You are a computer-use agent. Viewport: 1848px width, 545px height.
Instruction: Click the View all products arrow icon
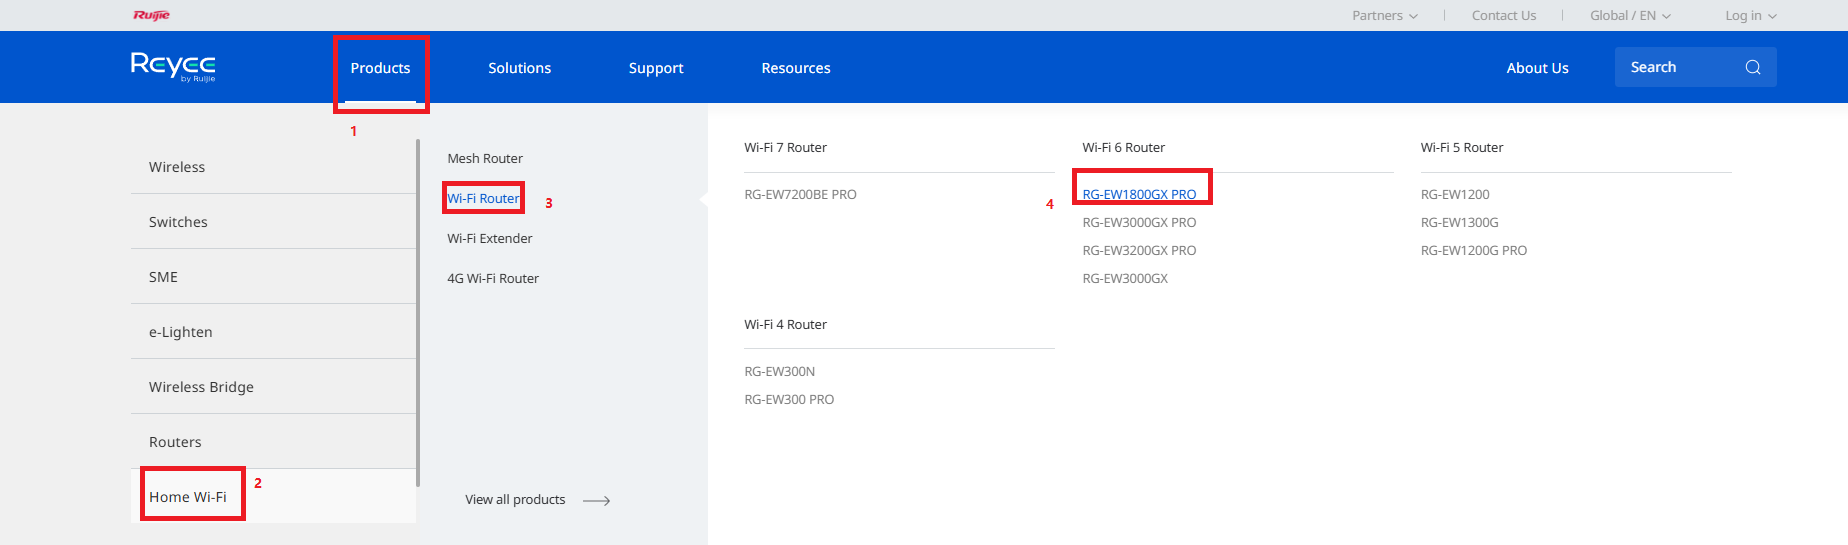pyautogui.click(x=596, y=500)
